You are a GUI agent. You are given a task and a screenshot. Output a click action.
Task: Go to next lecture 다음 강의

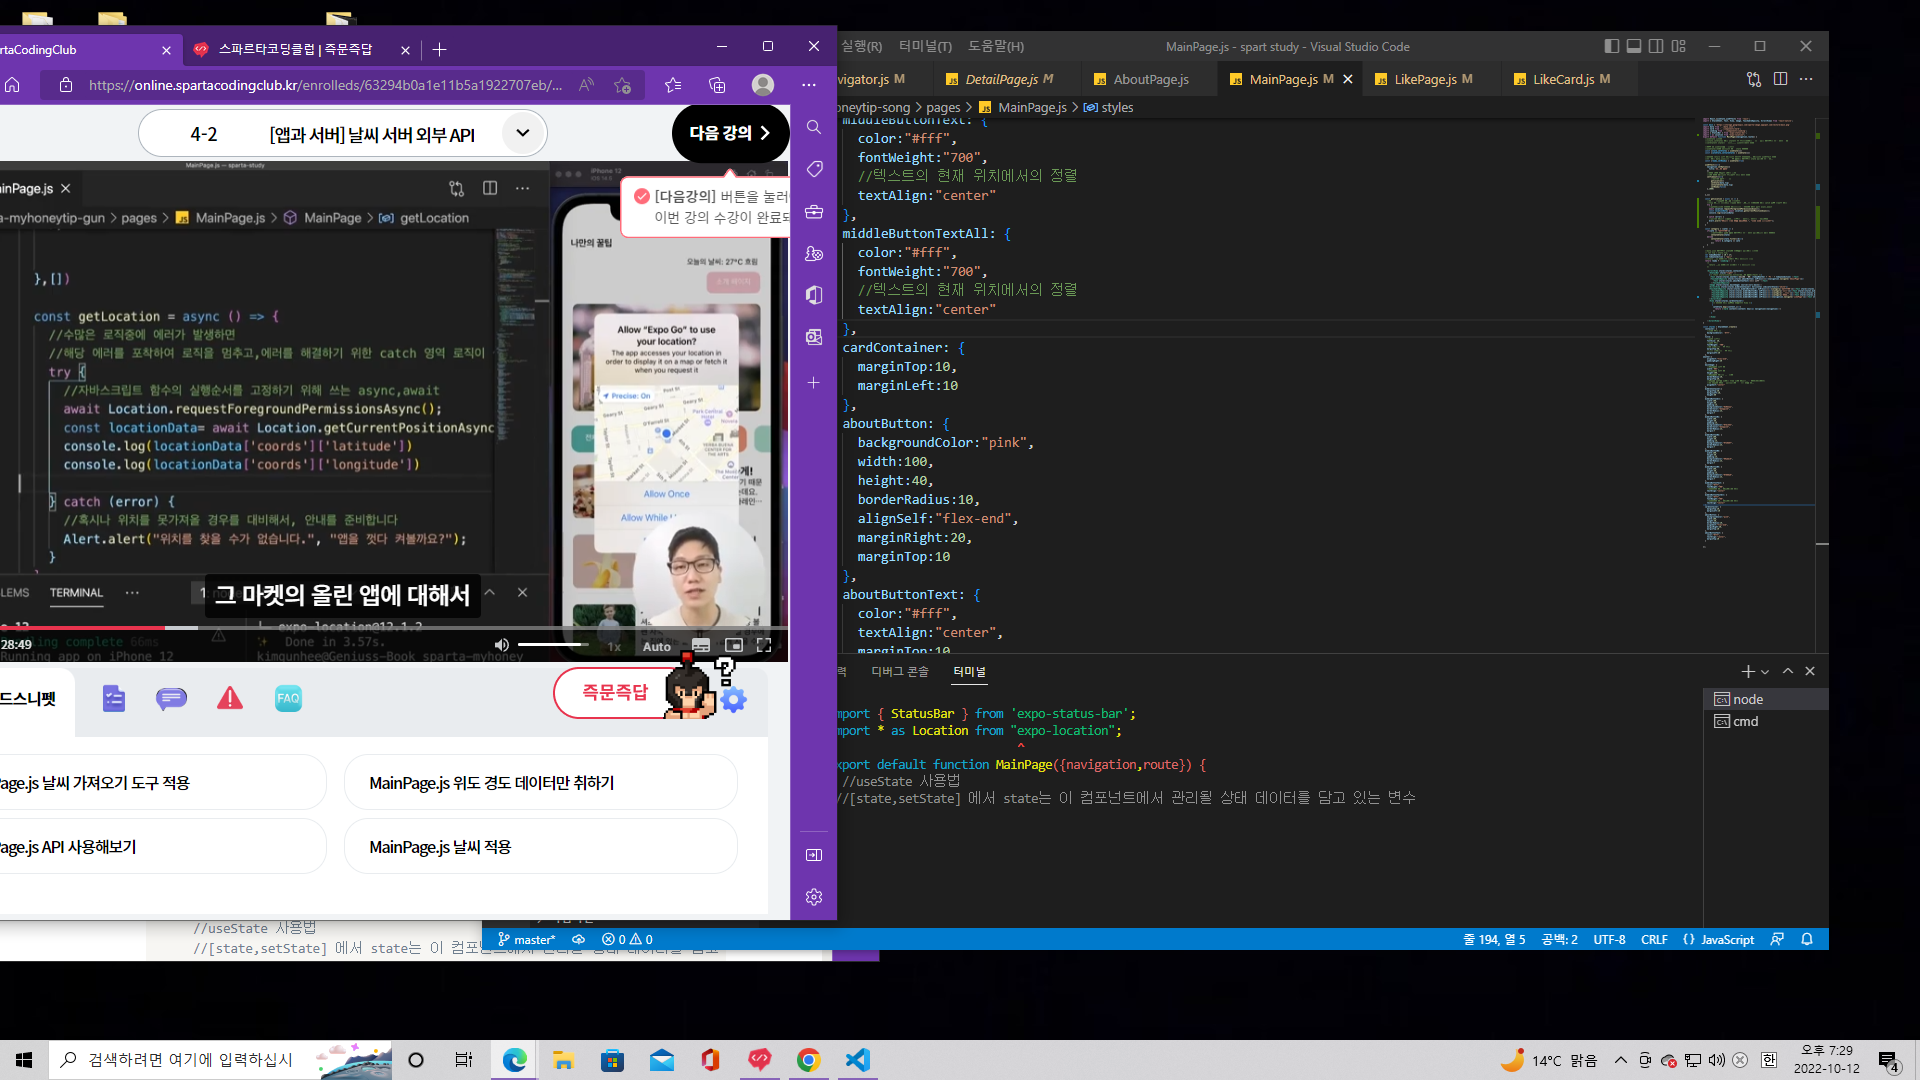[x=730, y=133]
